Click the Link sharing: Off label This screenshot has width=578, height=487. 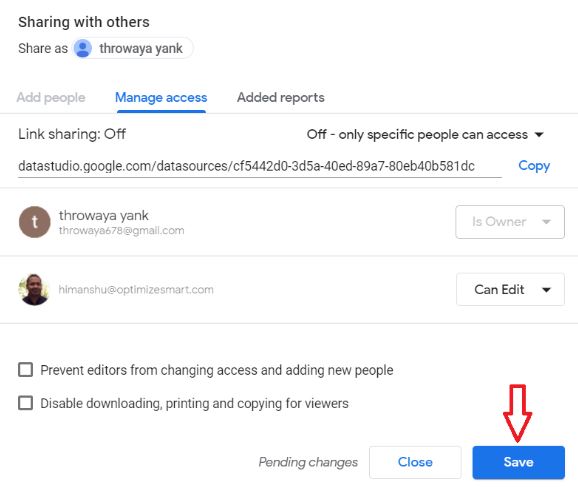click(72, 134)
